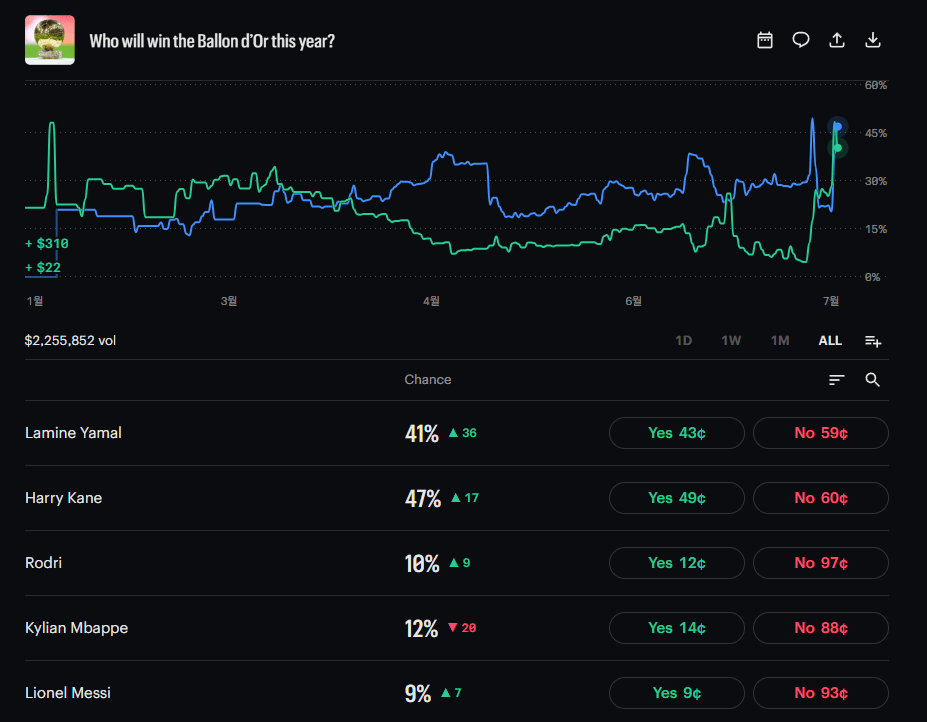Click the search magnifier icon

pos(873,380)
